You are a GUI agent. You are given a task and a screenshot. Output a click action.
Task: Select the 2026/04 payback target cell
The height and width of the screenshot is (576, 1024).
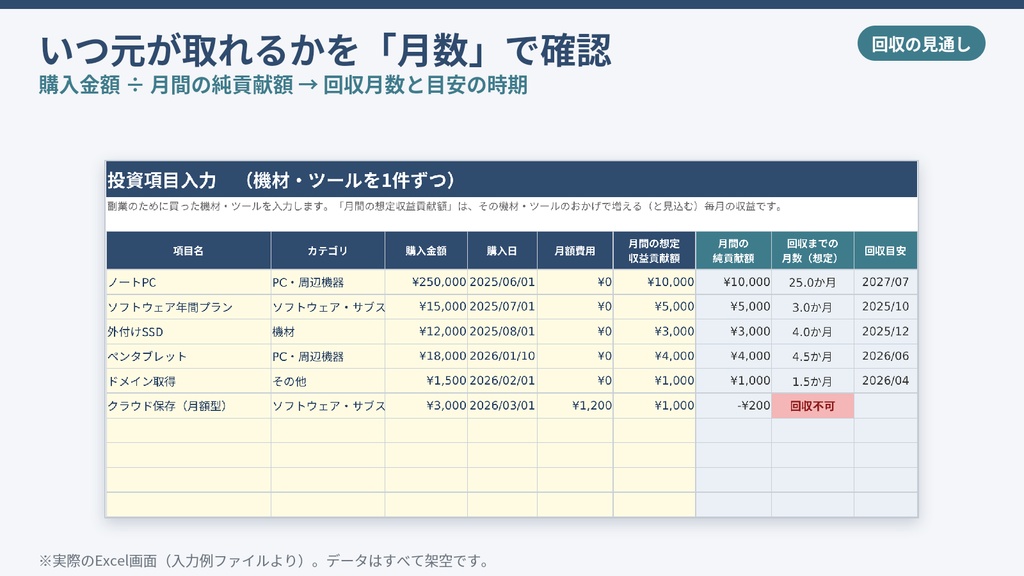pyautogui.click(x=886, y=381)
